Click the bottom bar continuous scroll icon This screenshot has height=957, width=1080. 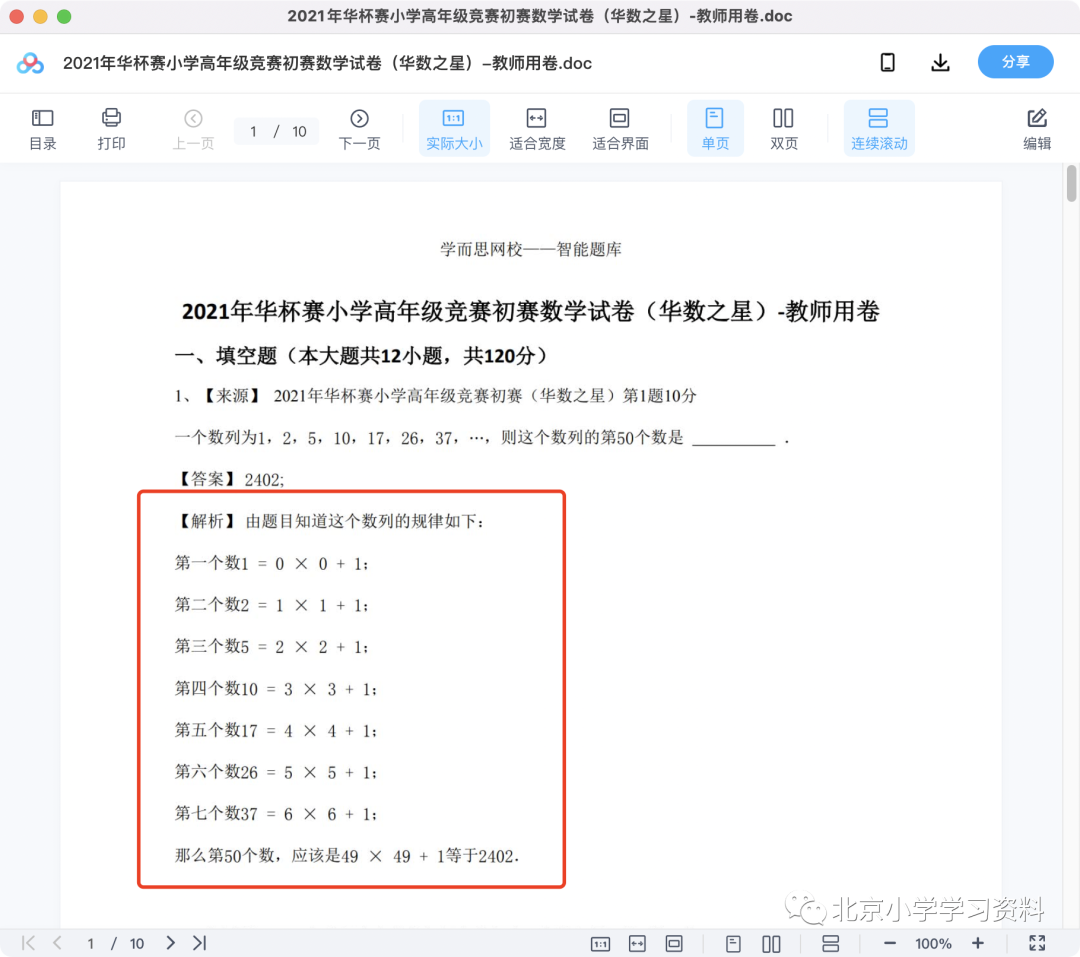(x=831, y=943)
